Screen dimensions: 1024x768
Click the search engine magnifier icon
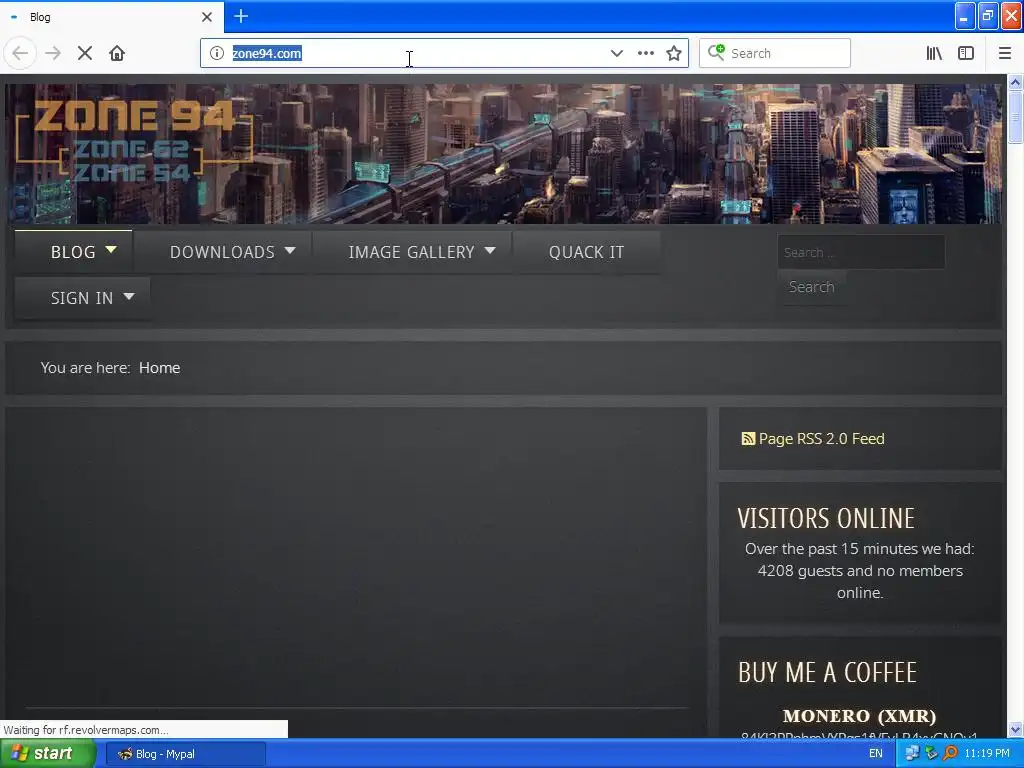pyautogui.click(x=716, y=52)
